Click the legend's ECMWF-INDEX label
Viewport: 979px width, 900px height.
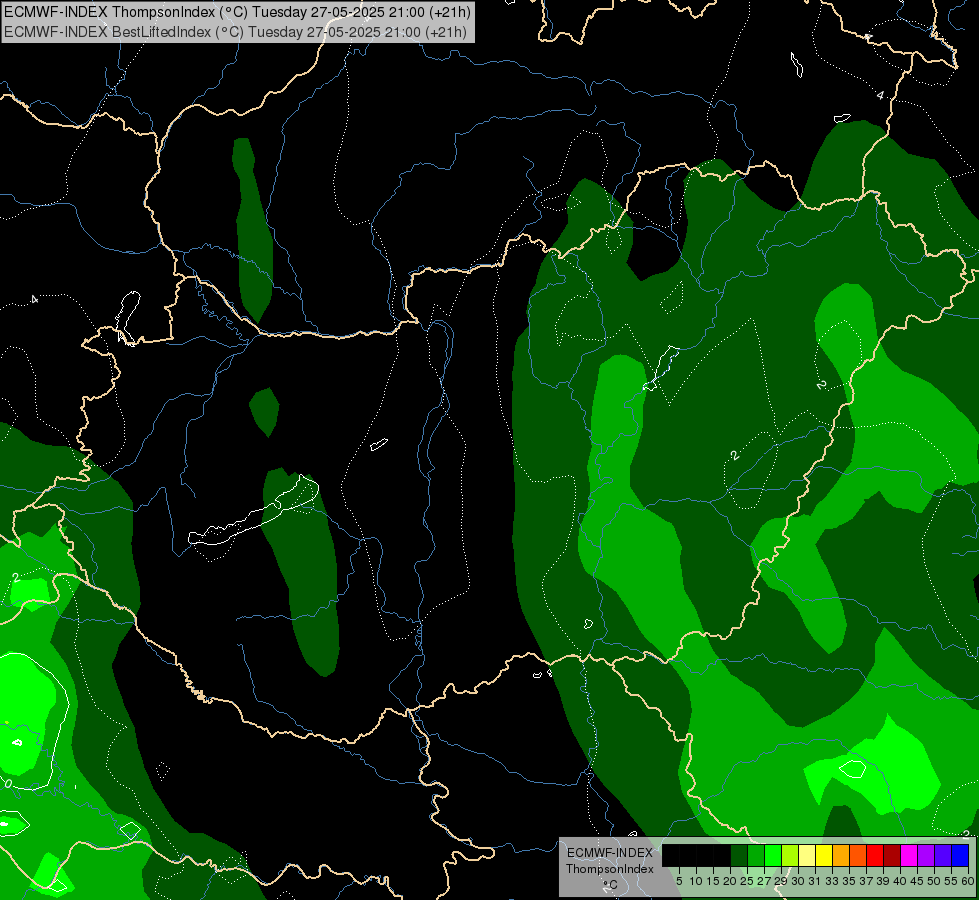pyautogui.click(x=610, y=853)
